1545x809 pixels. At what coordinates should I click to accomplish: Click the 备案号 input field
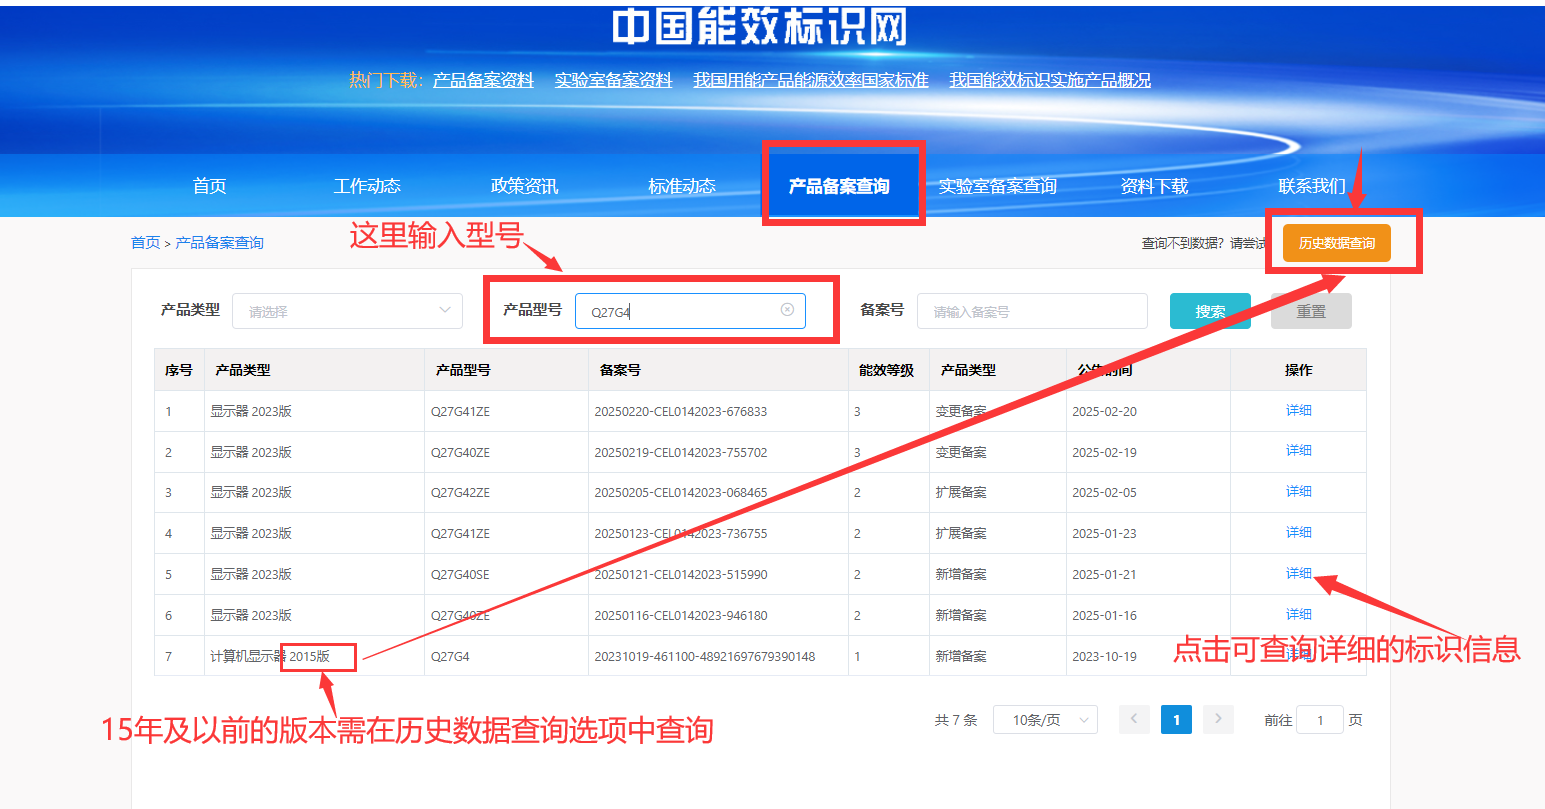pyautogui.click(x=1031, y=311)
